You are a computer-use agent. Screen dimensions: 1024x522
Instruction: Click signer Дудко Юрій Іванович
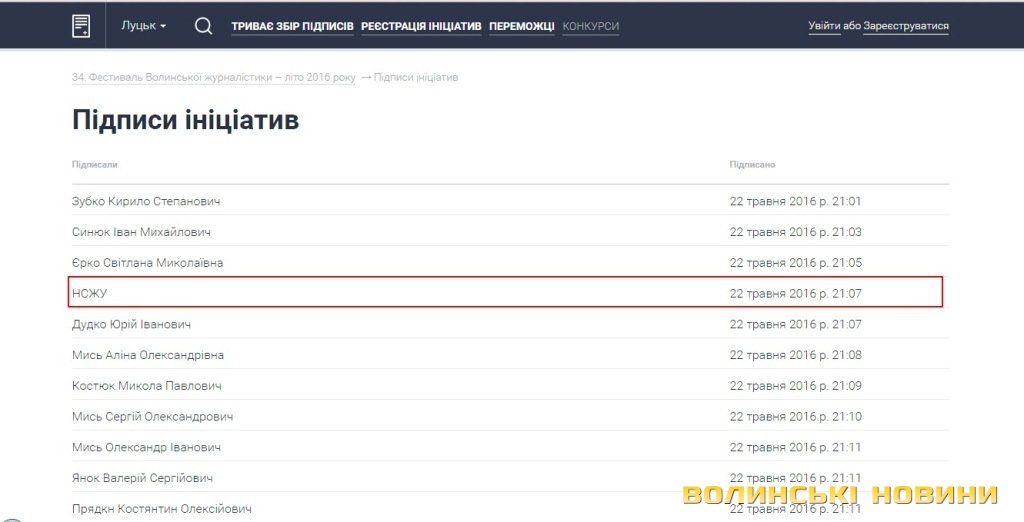tap(131, 324)
